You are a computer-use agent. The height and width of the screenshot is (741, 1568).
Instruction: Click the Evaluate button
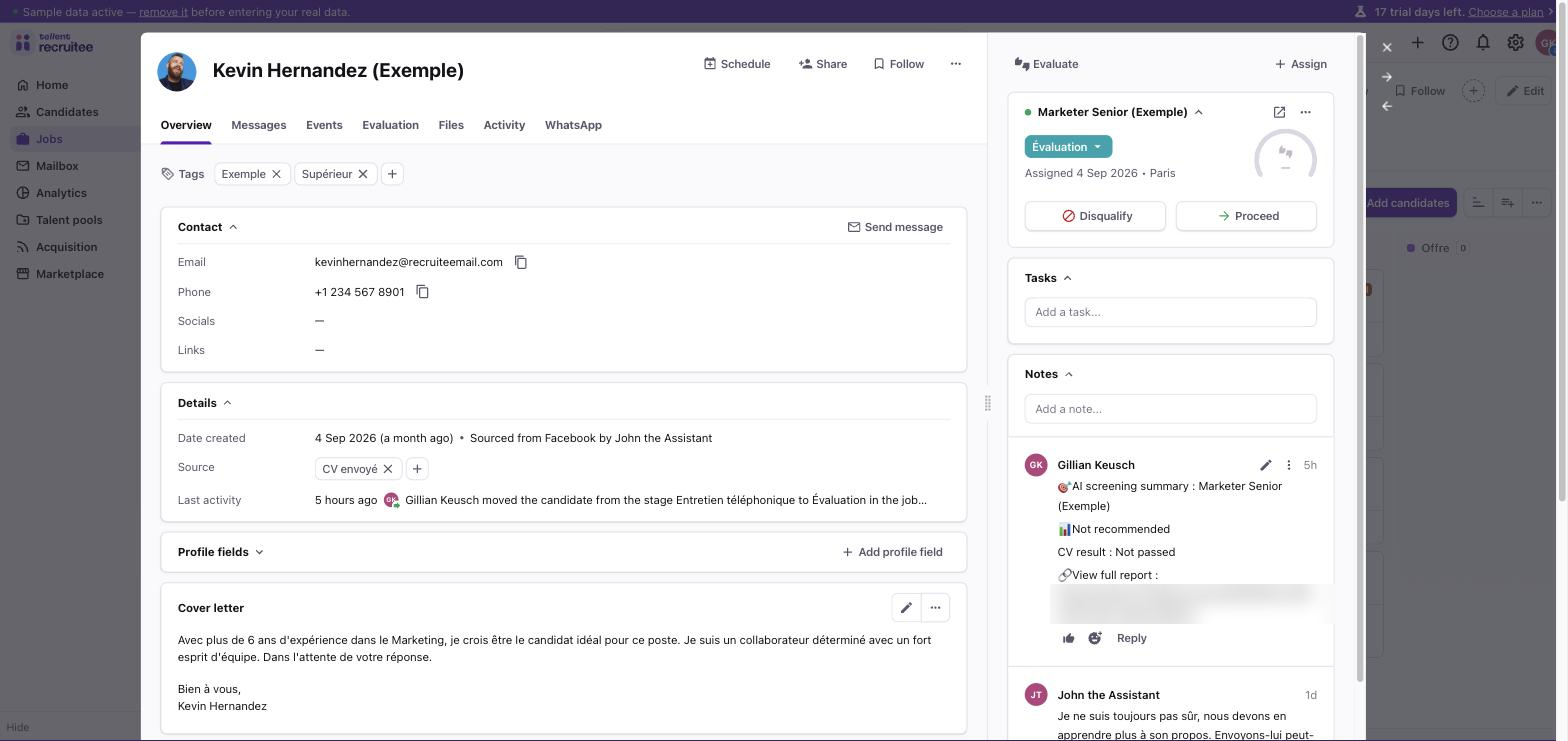[x=1046, y=64]
